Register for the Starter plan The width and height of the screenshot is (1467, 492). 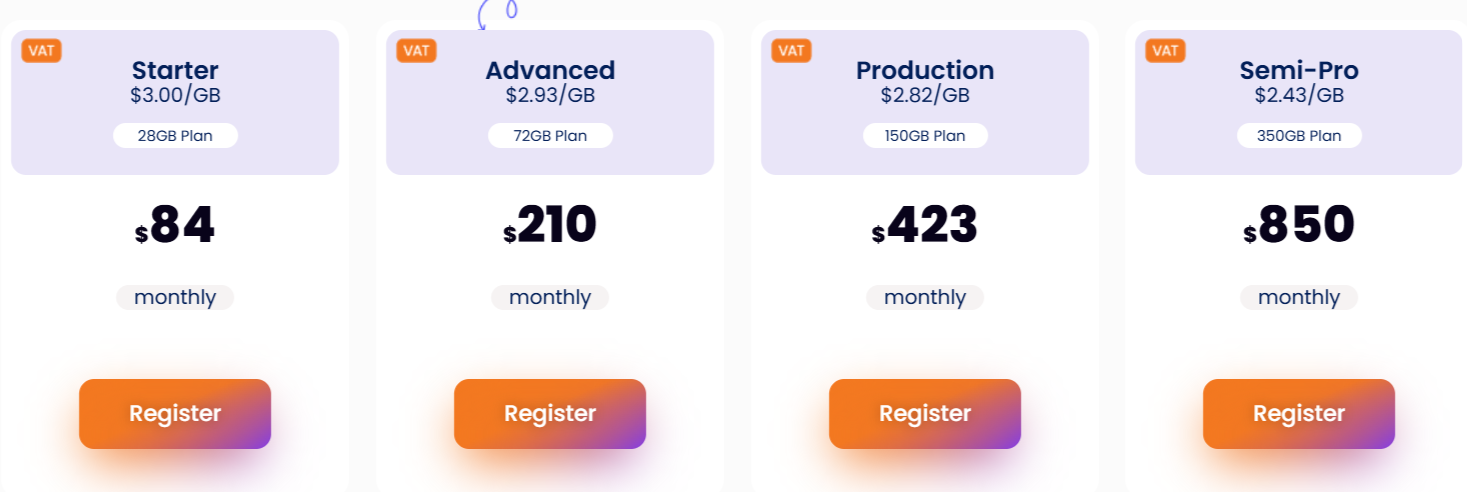click(x=175, y=414)
